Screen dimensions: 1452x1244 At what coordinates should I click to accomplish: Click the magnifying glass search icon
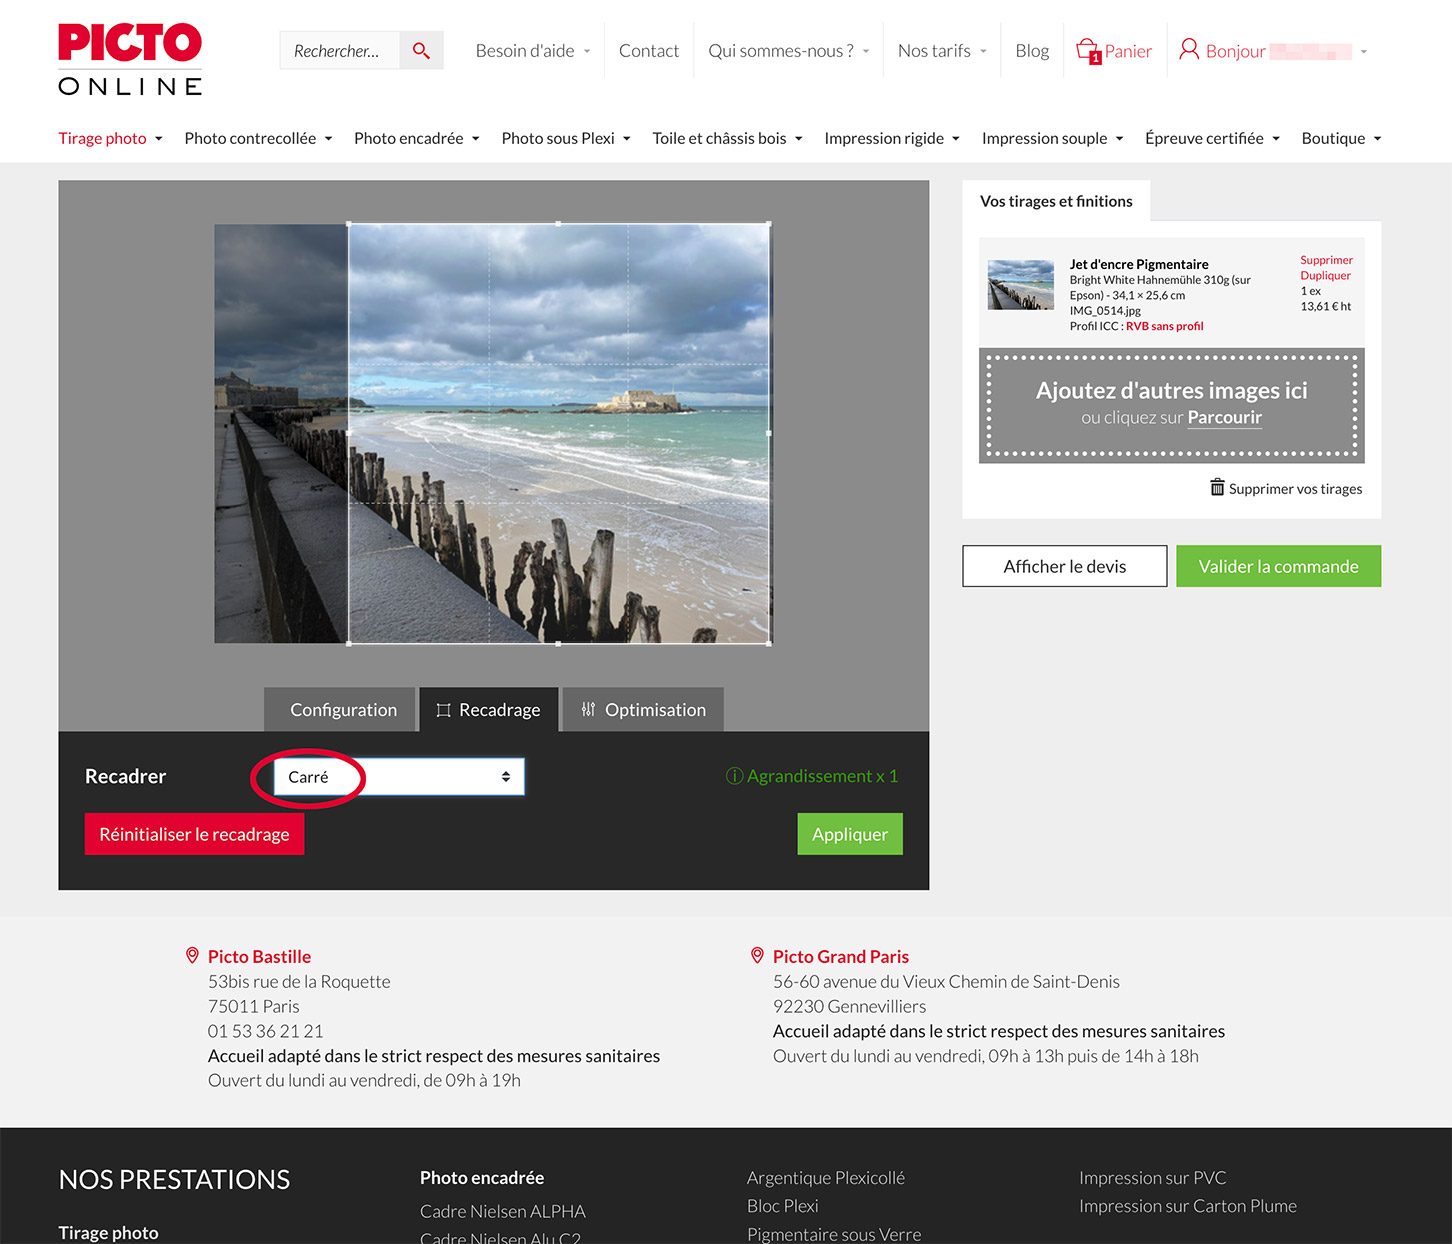coord(421,51)
